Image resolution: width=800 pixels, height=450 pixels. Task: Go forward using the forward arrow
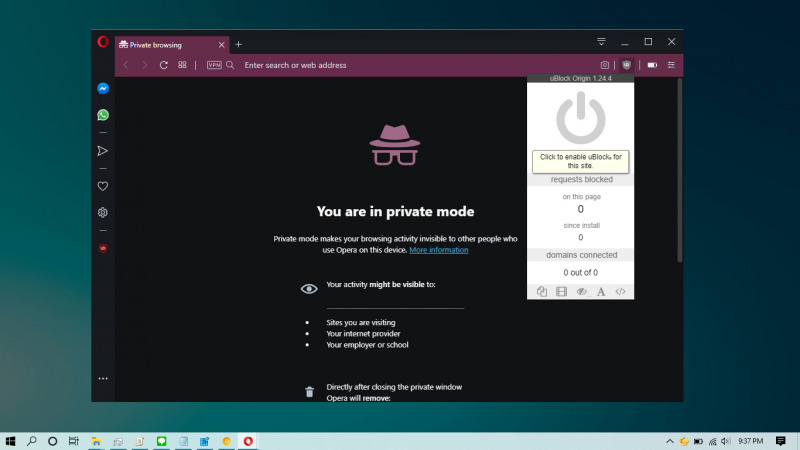coord(145,65)
